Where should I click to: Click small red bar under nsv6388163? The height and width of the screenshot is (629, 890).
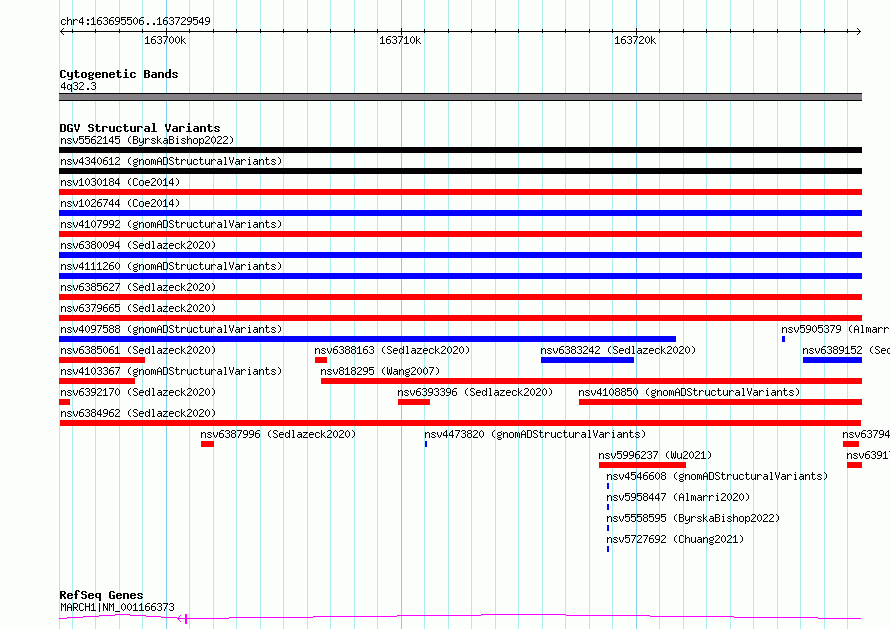(321, 360)
